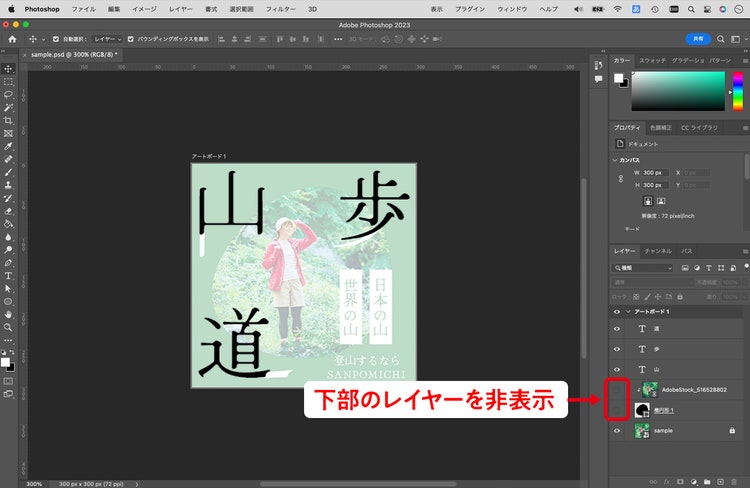
Task: Select the Pen tool
Action: click(x=8, y=263)
